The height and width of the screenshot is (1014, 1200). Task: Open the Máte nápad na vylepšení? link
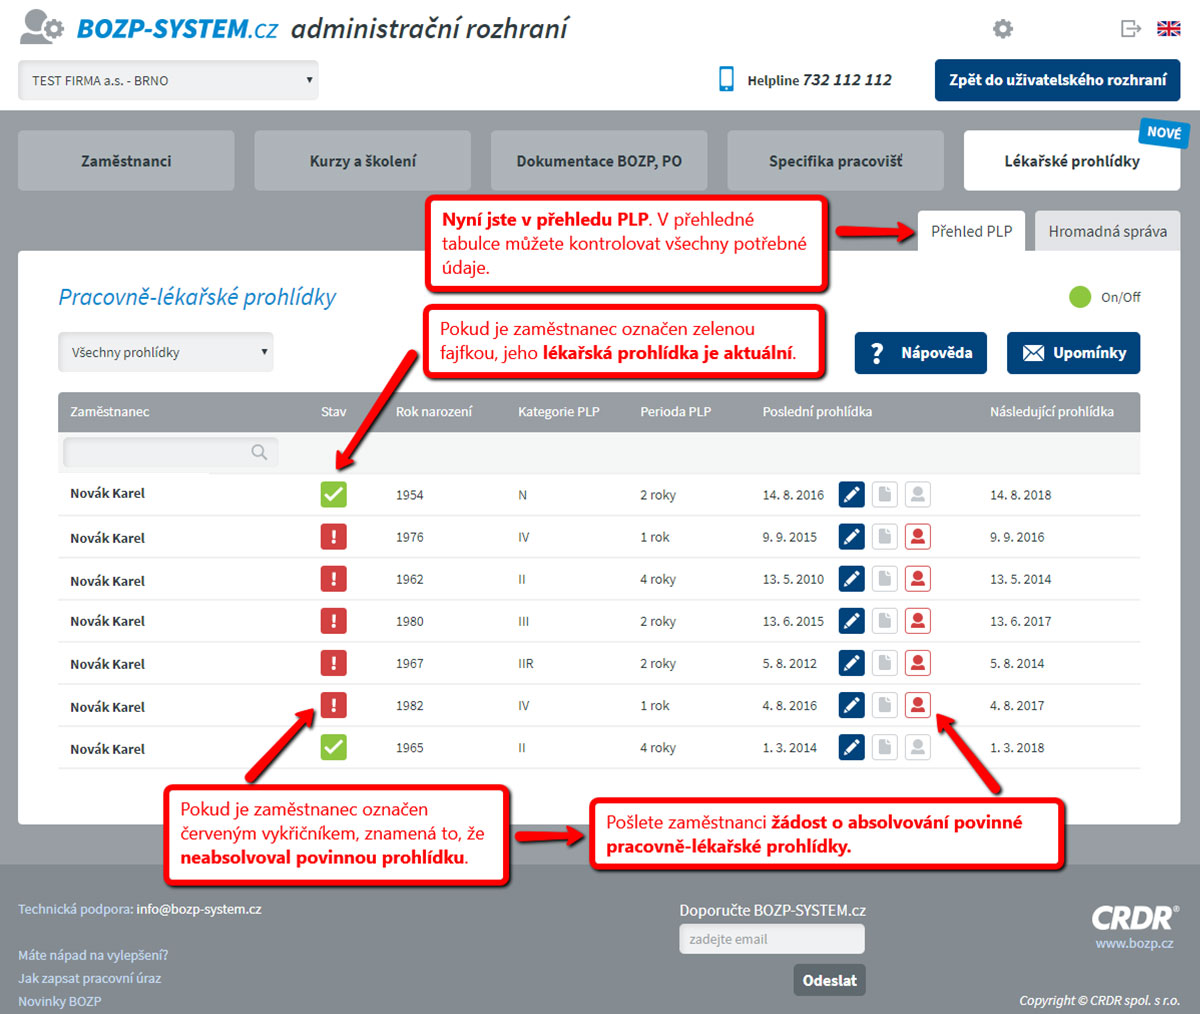pyautogui.click(x=93, y=955)
